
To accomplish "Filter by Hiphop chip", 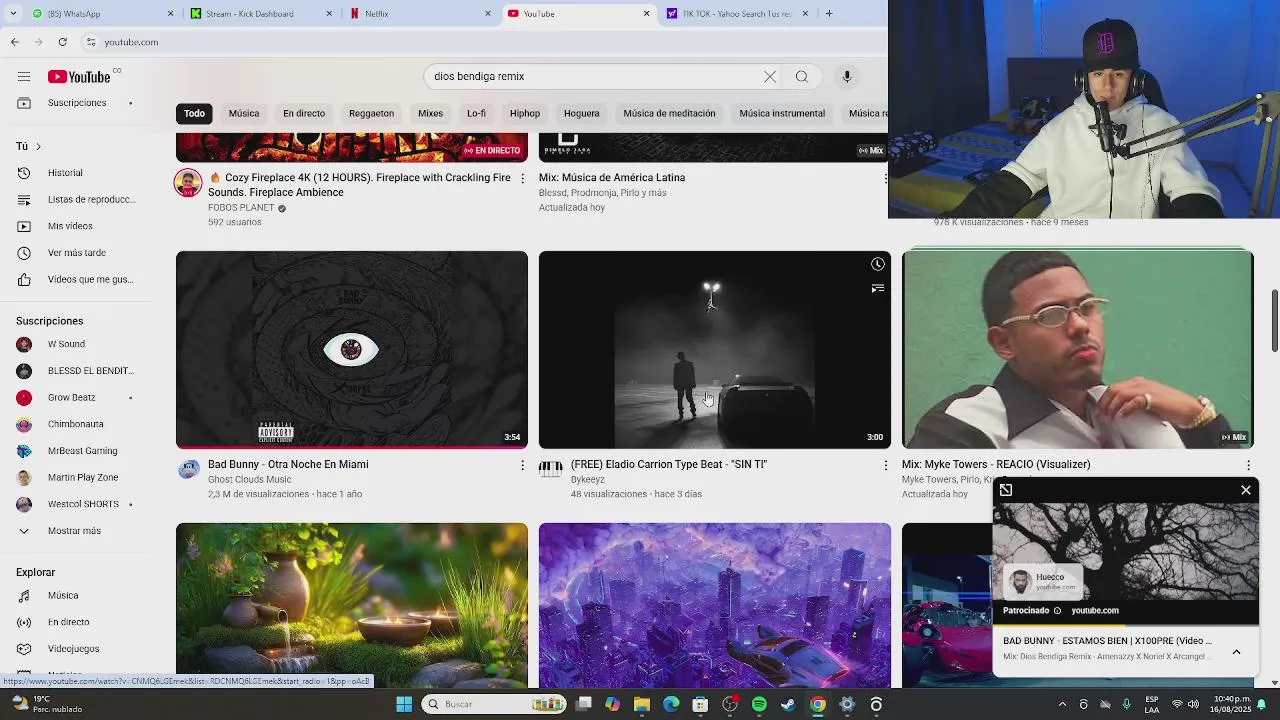I will point(525,113).
